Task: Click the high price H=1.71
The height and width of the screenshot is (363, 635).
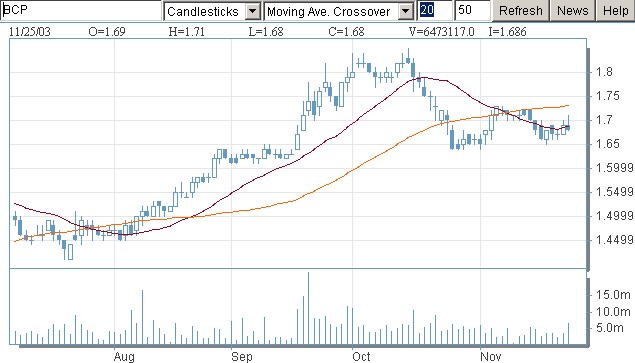Action: pyautogui.click(x=187, y=32)
